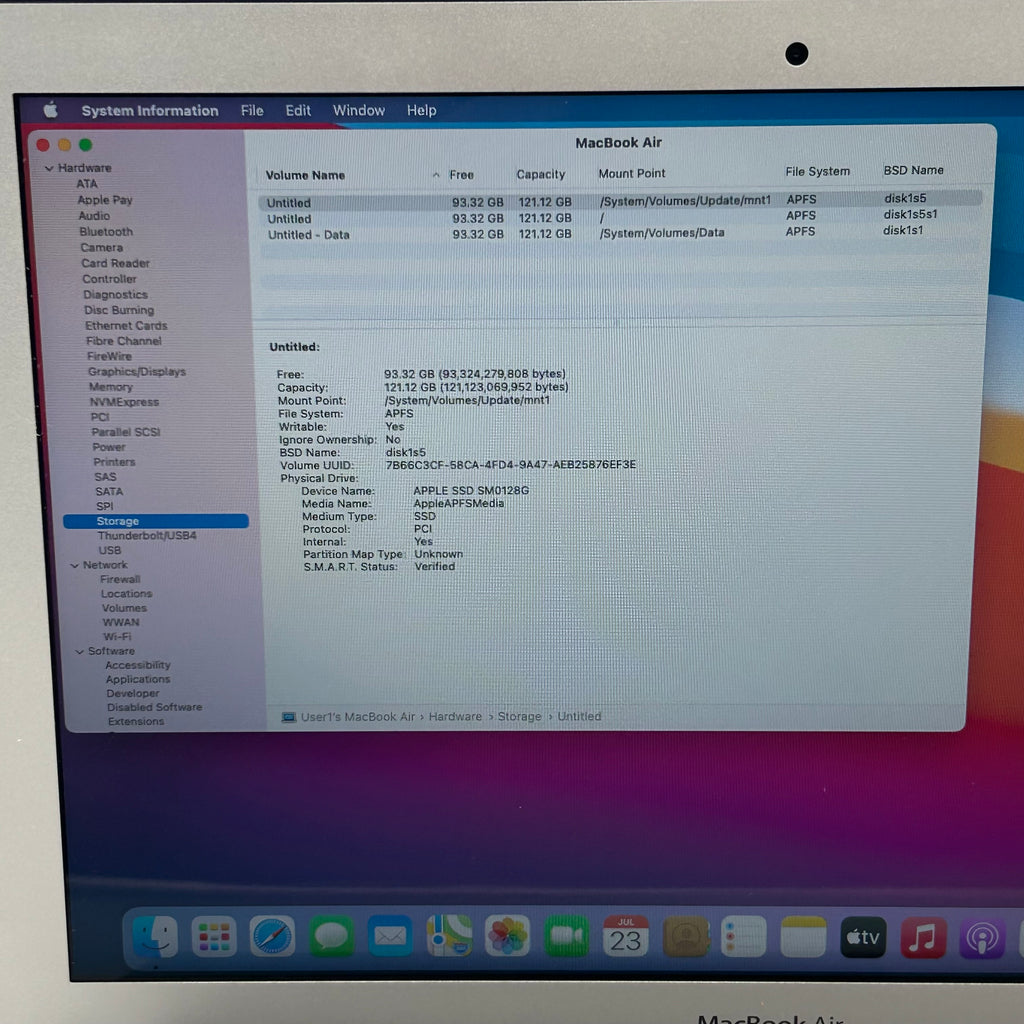Viewport: 1024px width, 1024px height.
Task: Open the File menu
Action: (252, 110)
